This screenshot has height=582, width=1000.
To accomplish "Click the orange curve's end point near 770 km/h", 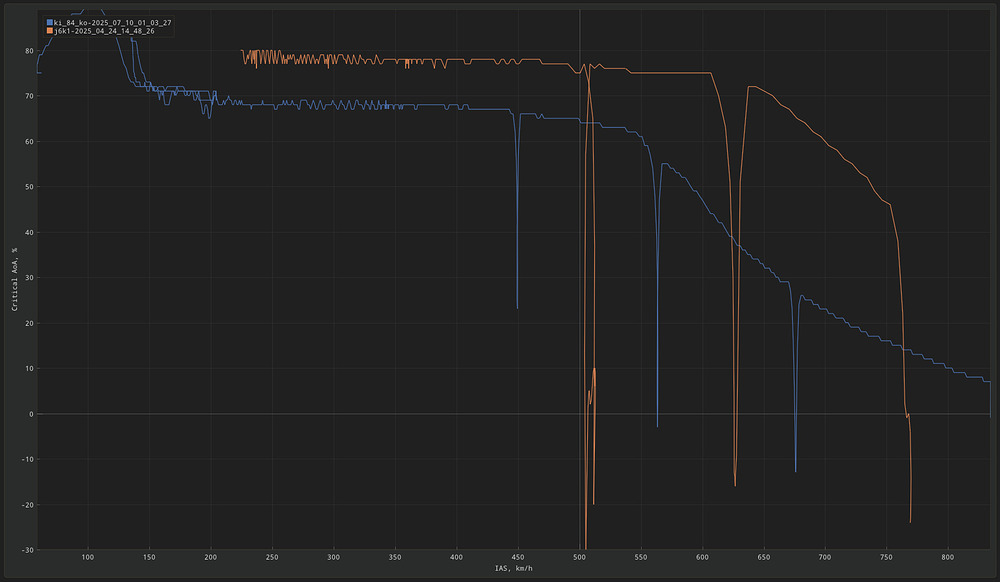I will click(x=910, y=522).
